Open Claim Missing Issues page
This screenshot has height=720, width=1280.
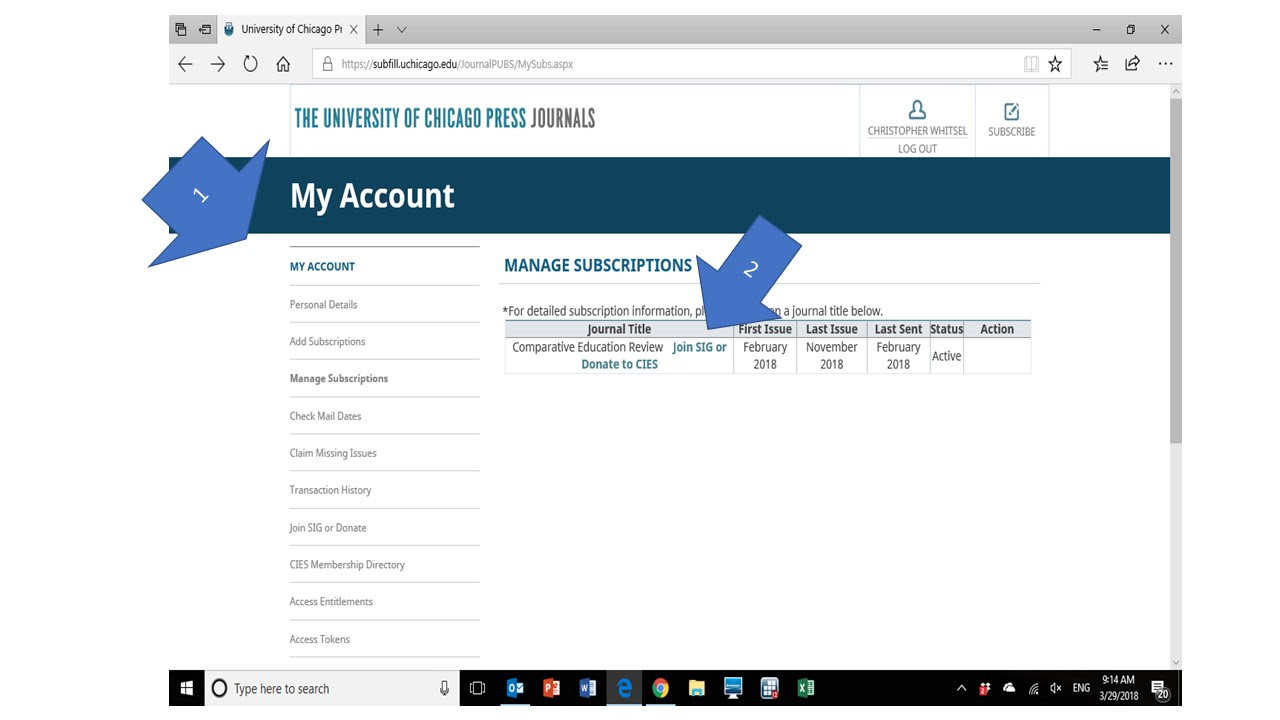pos(333,453)
